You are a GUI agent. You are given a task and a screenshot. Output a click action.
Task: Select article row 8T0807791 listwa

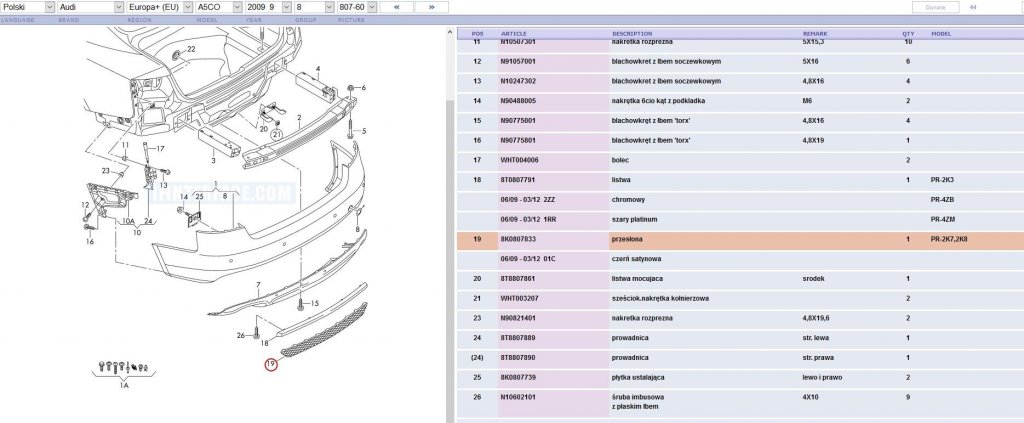740,180
